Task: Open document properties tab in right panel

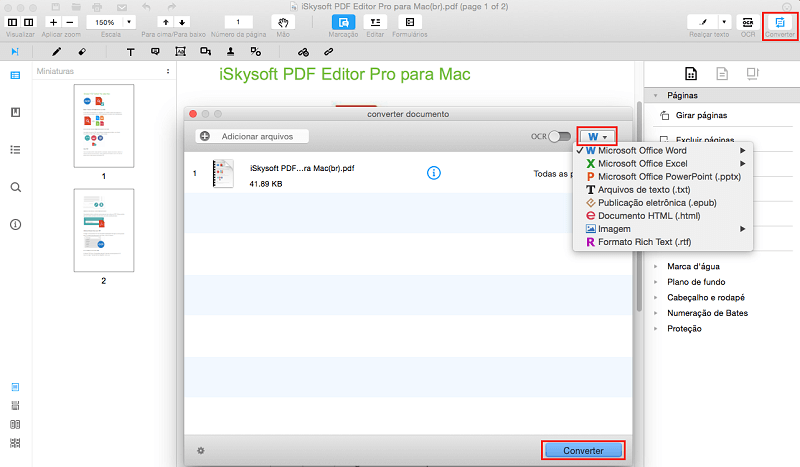Action: (x=722, y=74)
